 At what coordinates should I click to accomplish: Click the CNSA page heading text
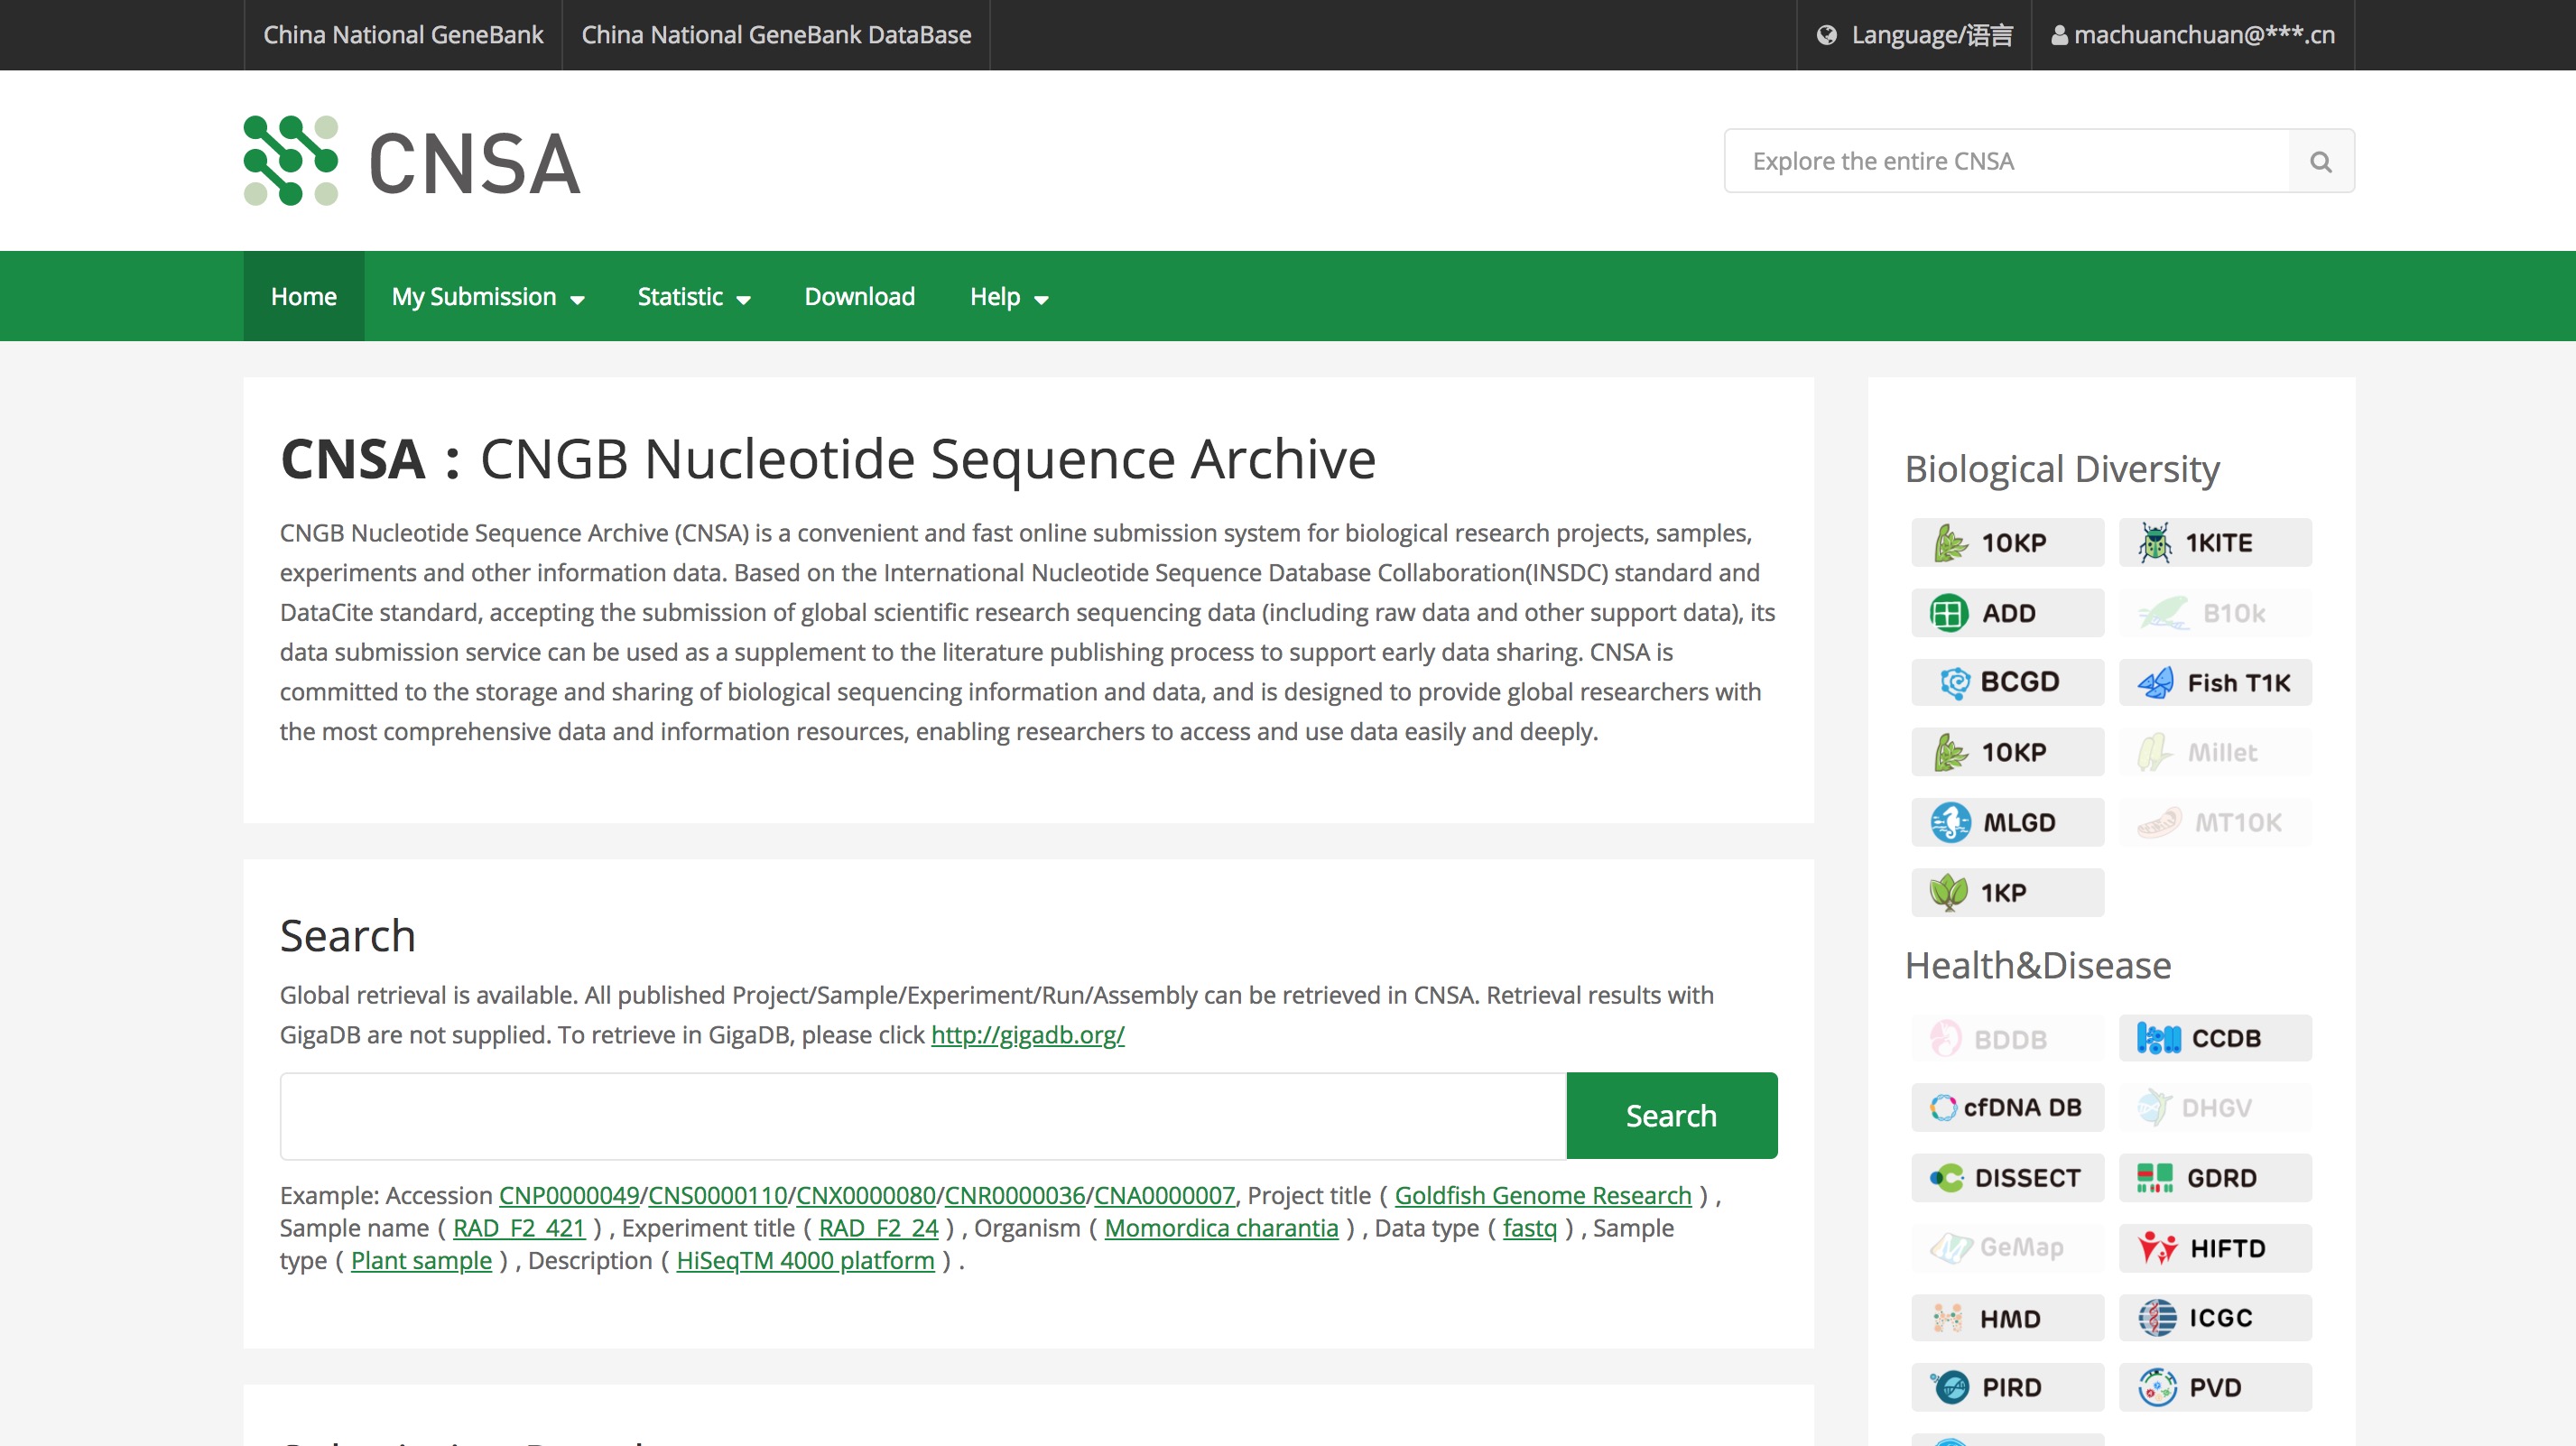pos(828,460)
